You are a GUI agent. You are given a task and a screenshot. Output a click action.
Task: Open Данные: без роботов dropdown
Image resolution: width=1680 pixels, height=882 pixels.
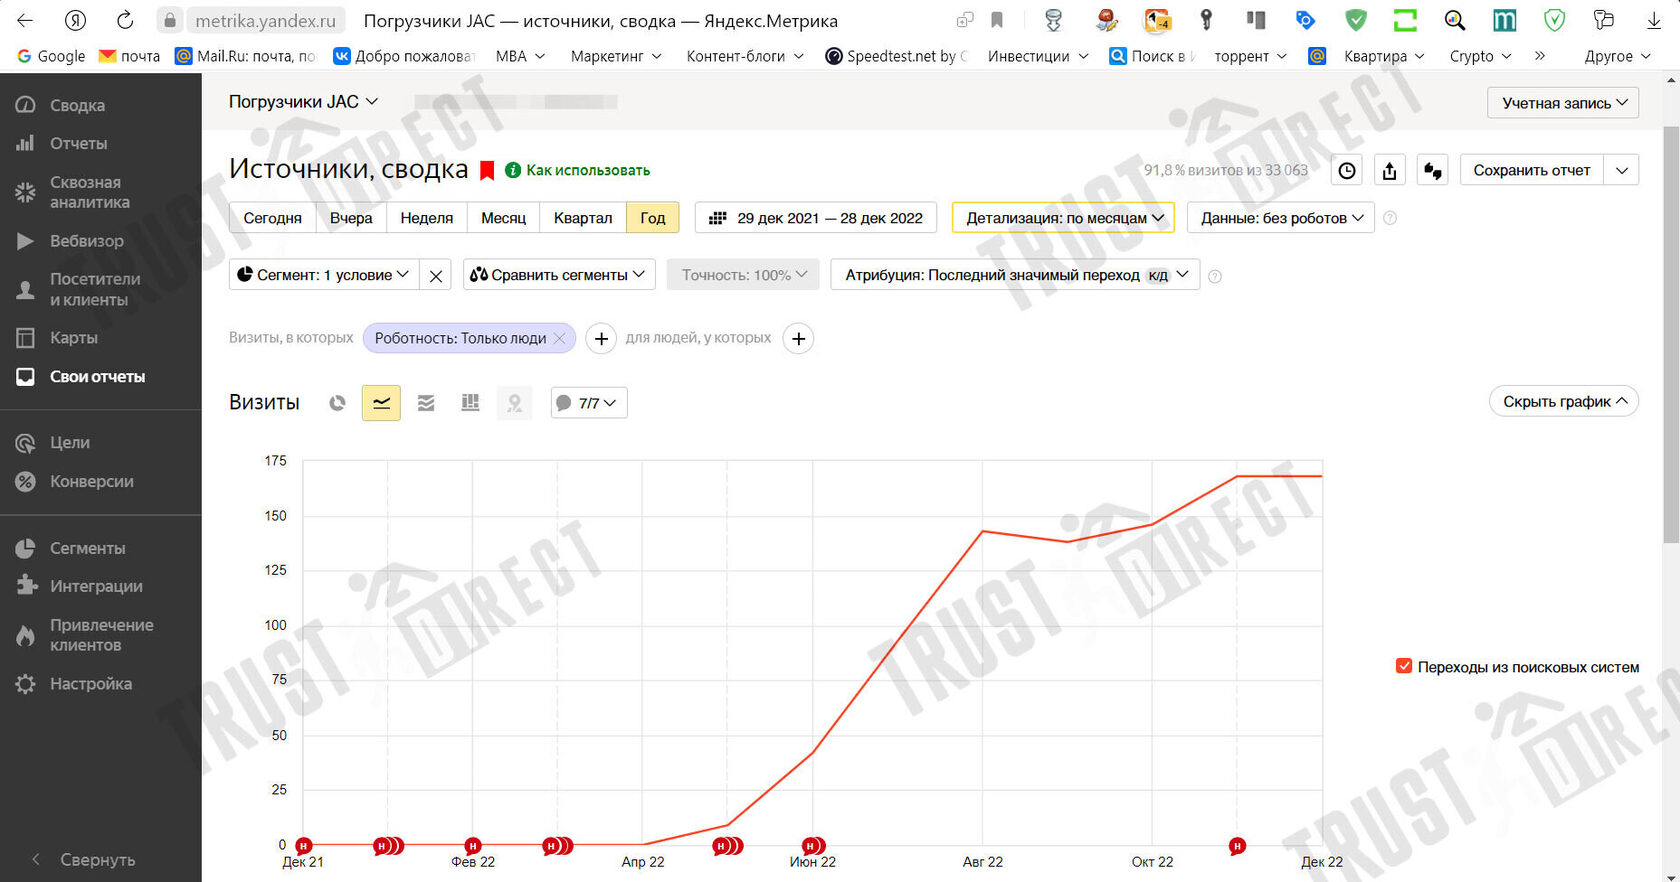pos(1281,218)
